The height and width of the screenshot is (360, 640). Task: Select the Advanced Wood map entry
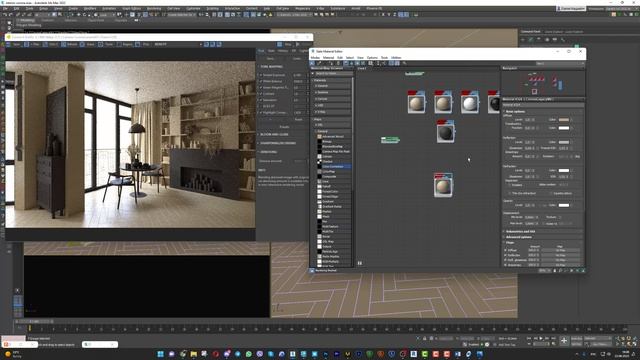[333, 136]
